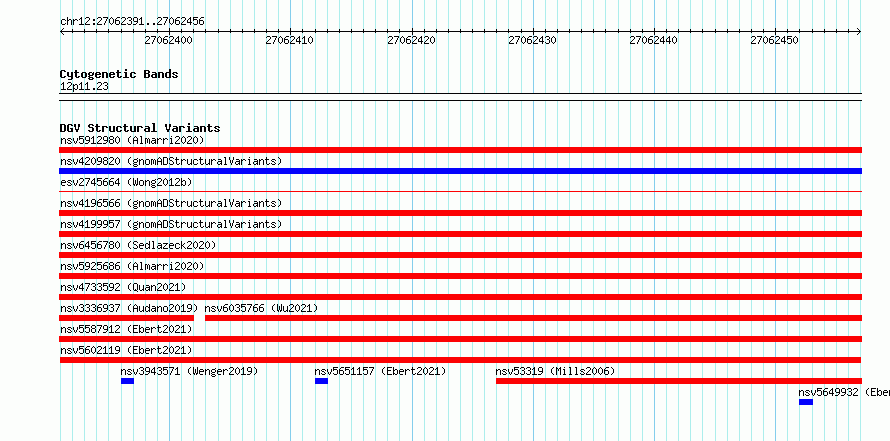The width and height of the screenshot is (890, 441).
Task: Click the ruler's left arrowhead
Action: pyautogui.click(x=62, y=32)
